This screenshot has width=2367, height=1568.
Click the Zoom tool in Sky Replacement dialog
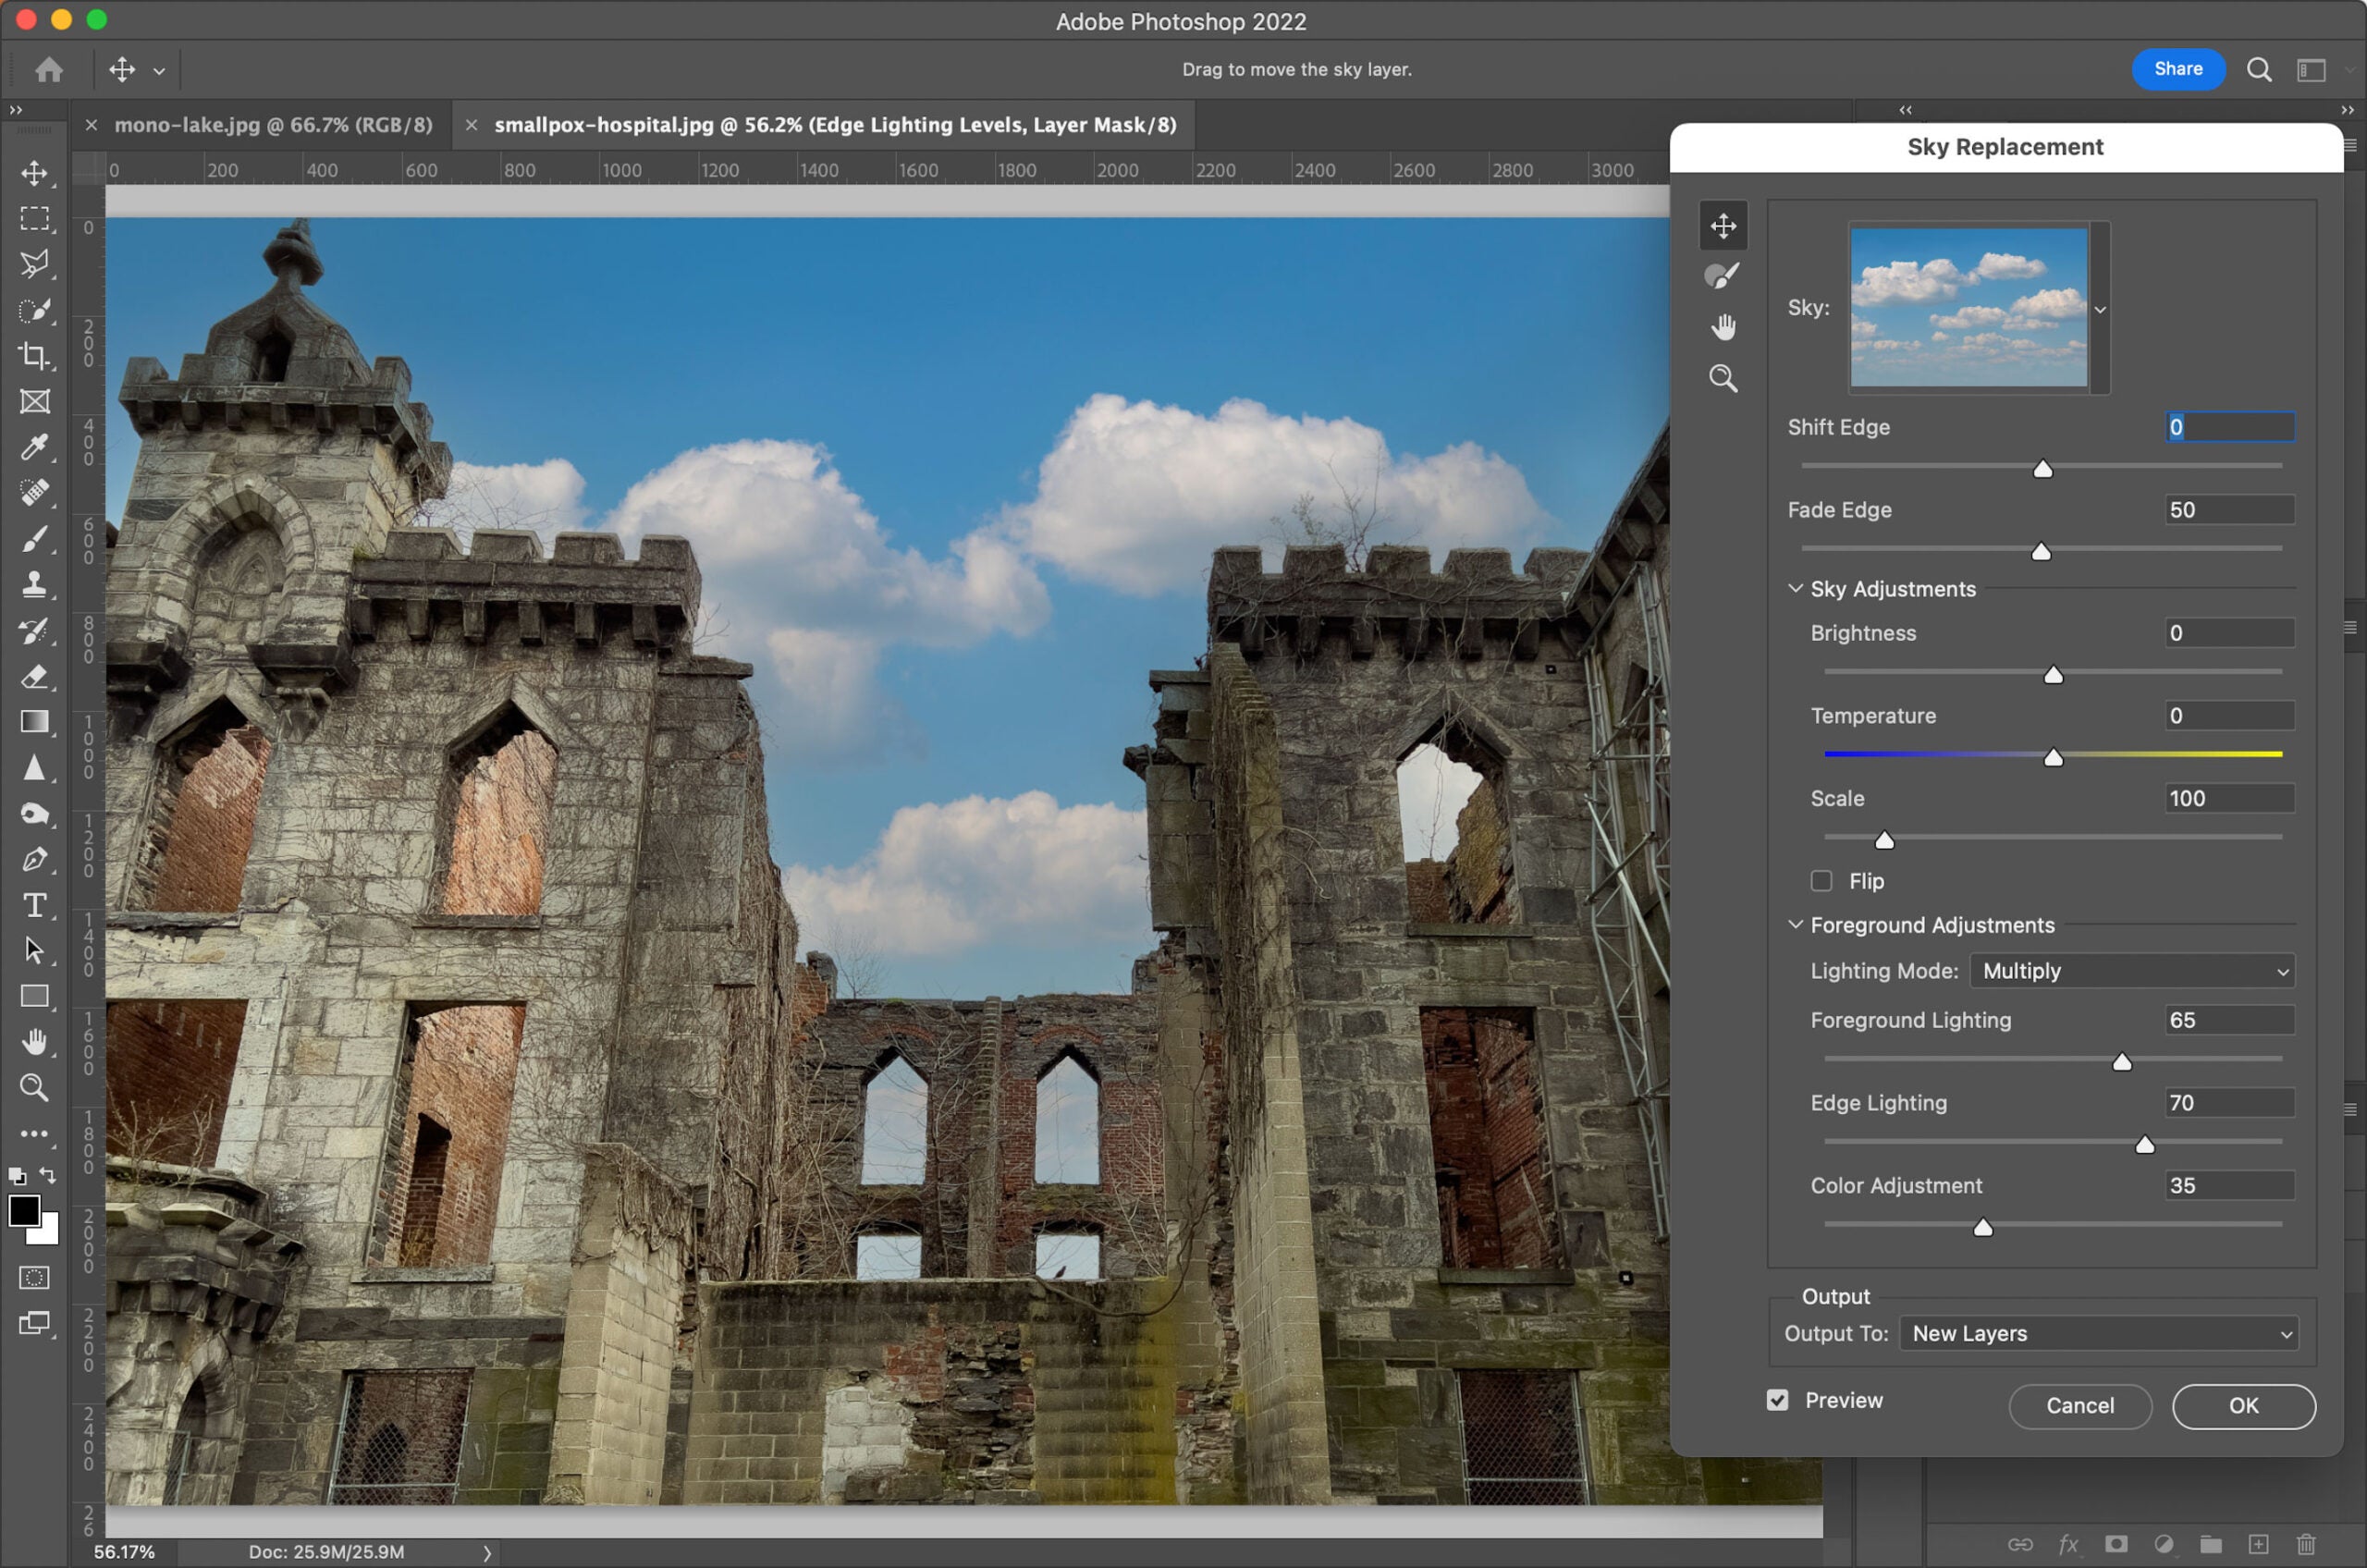point(1723,378)
